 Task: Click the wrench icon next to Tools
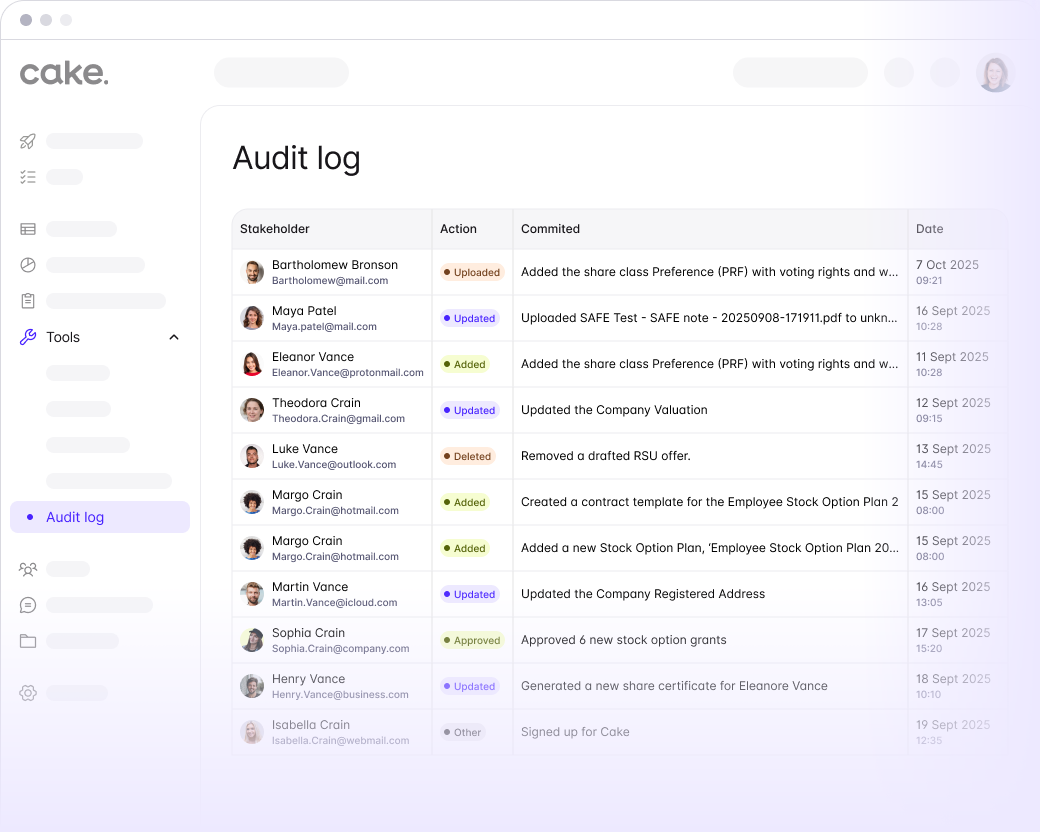(x=27, y=337)
